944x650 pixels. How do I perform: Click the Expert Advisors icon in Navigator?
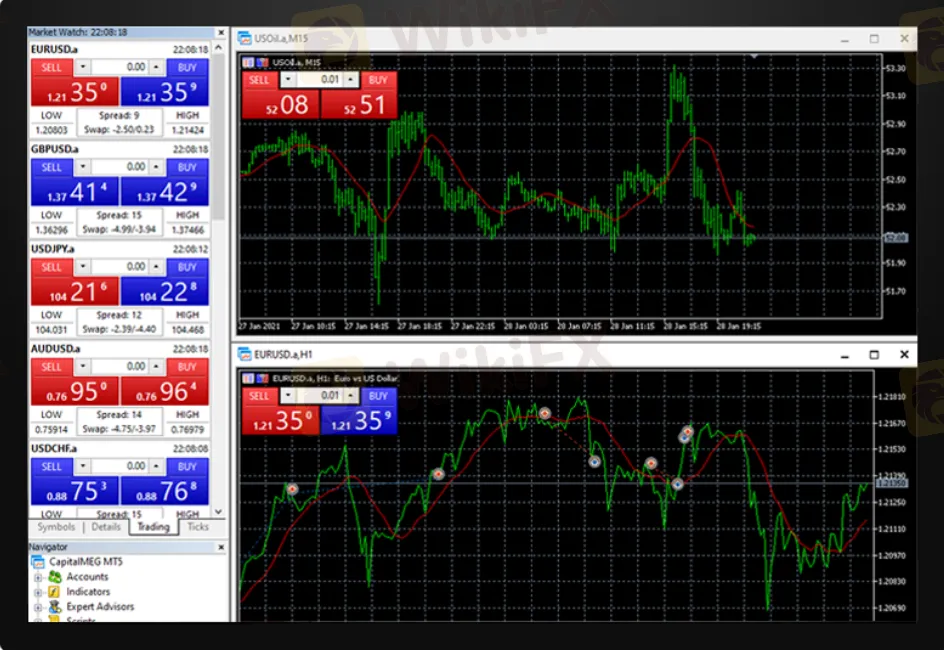(55, 607)
